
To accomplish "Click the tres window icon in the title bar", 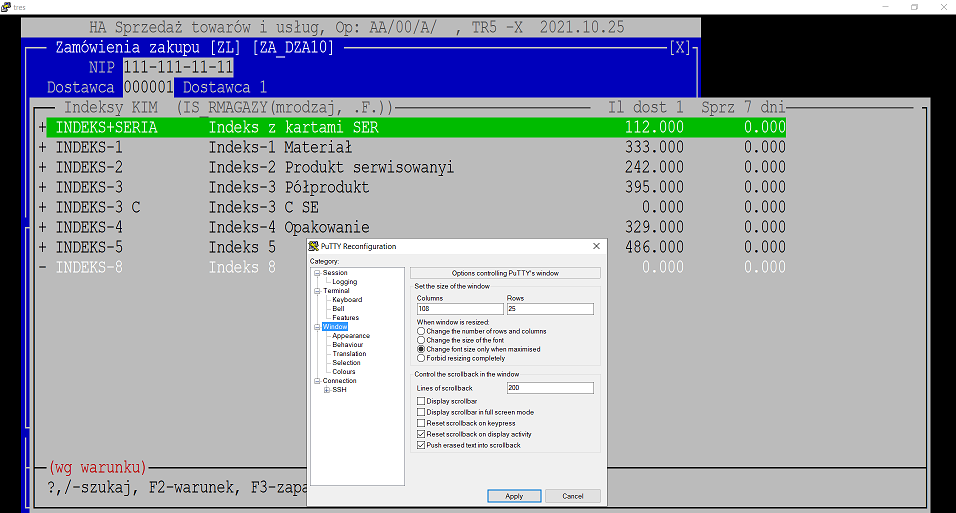I will (x=5, y=7).
